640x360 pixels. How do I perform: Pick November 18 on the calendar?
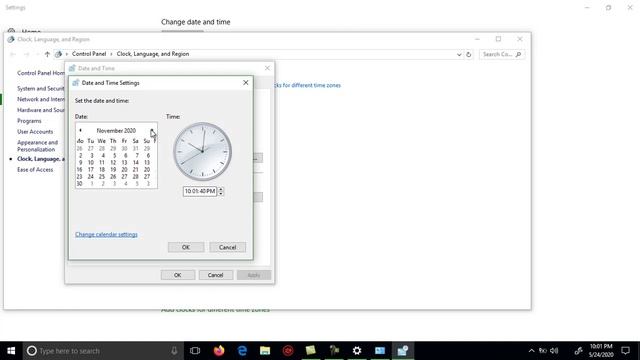coord(102,169)
